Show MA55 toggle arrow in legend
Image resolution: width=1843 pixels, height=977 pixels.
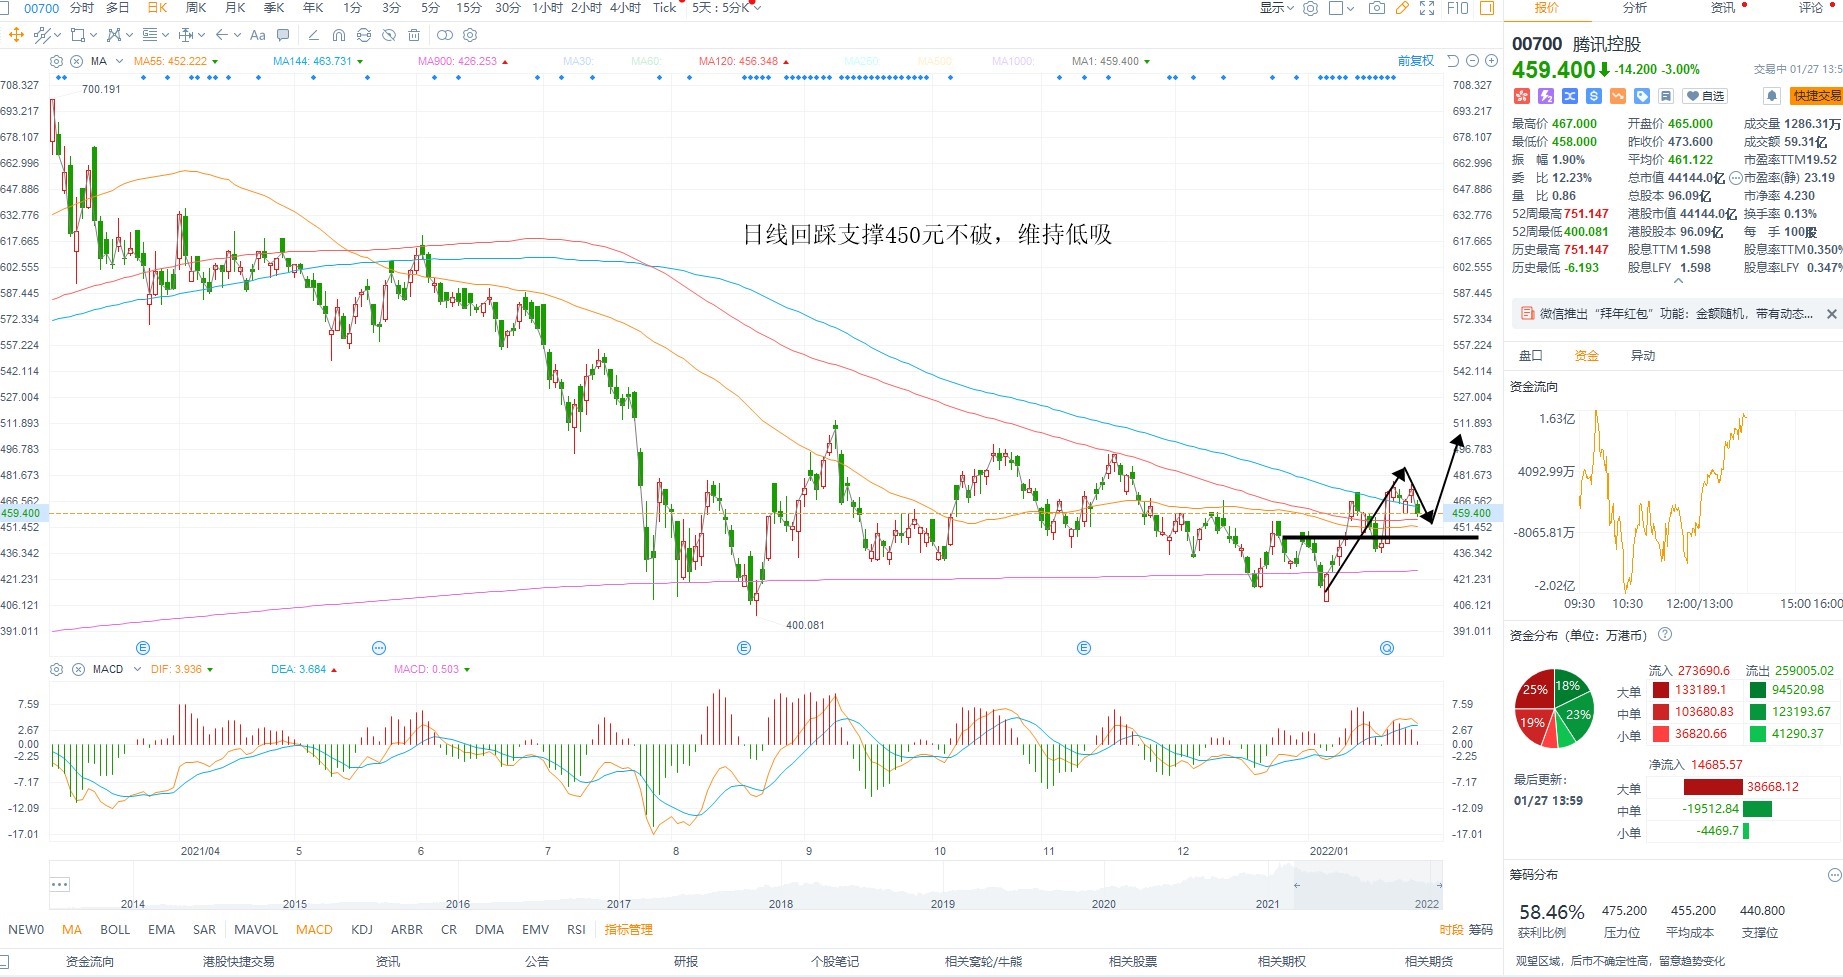click(215, 62)
